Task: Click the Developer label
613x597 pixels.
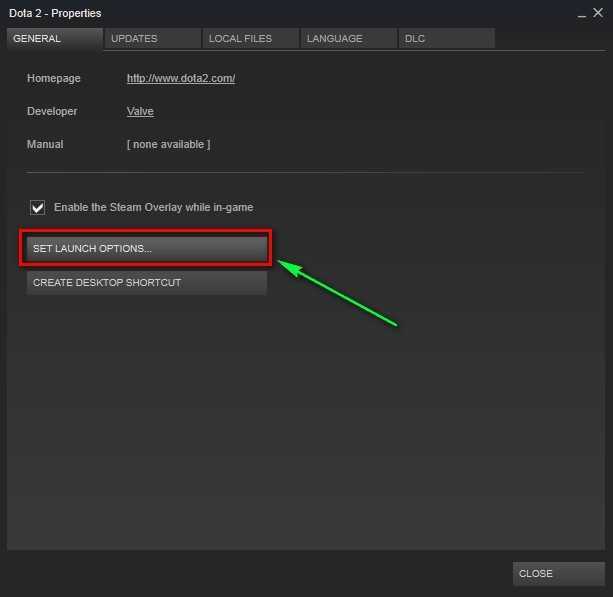Action: (52, 111)
